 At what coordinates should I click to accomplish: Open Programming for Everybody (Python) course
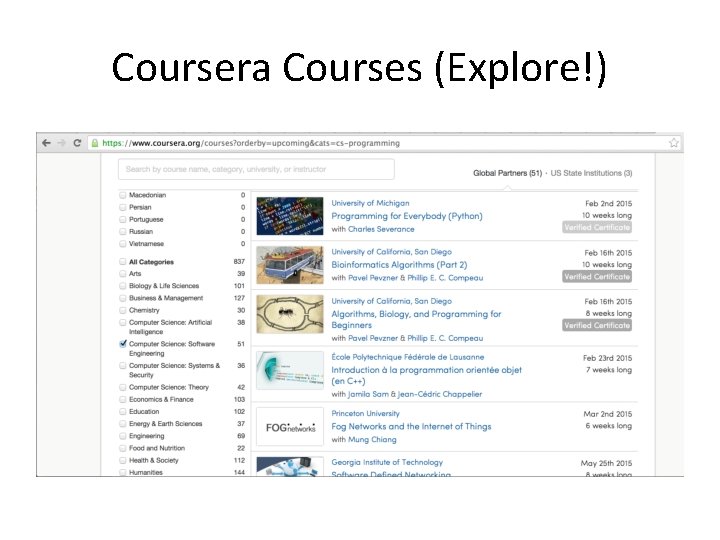(407, 216)
